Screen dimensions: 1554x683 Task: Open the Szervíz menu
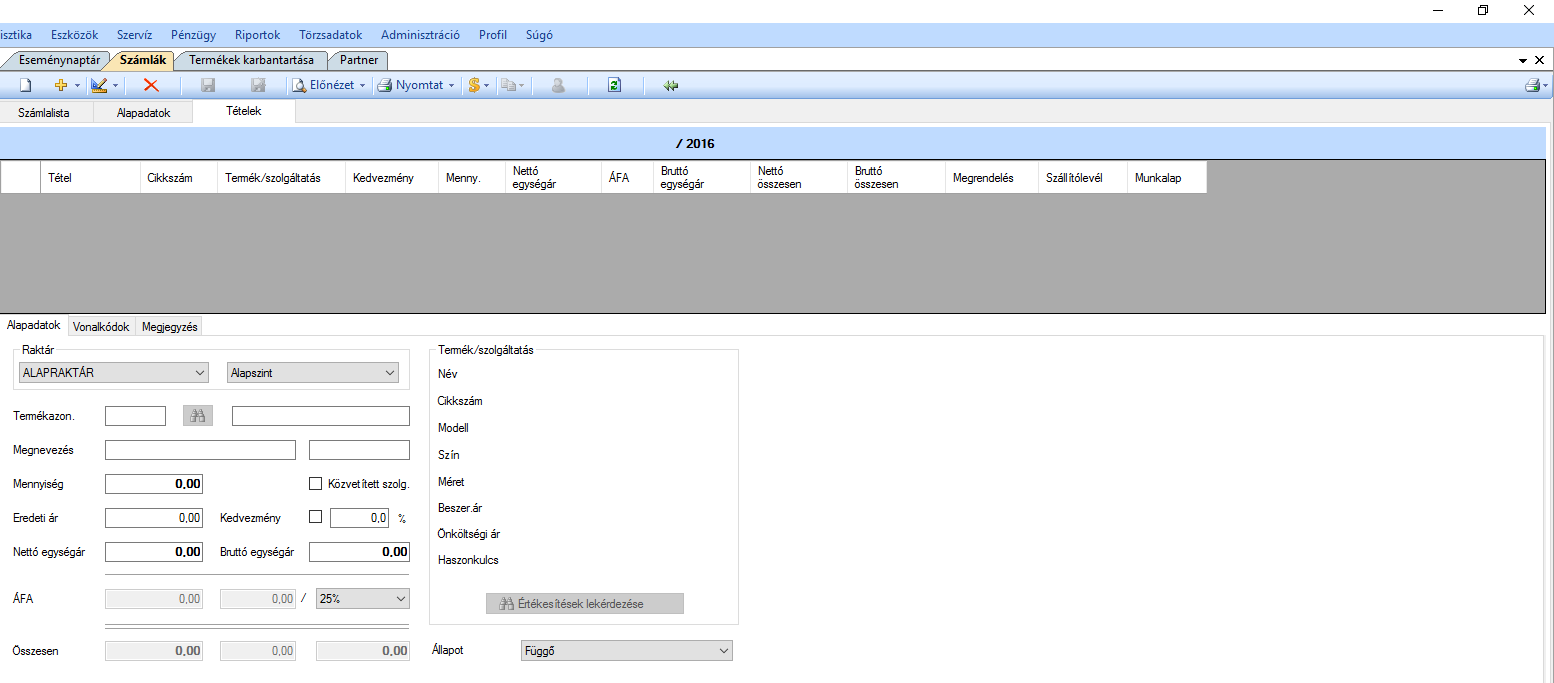[x=135, y=35]
